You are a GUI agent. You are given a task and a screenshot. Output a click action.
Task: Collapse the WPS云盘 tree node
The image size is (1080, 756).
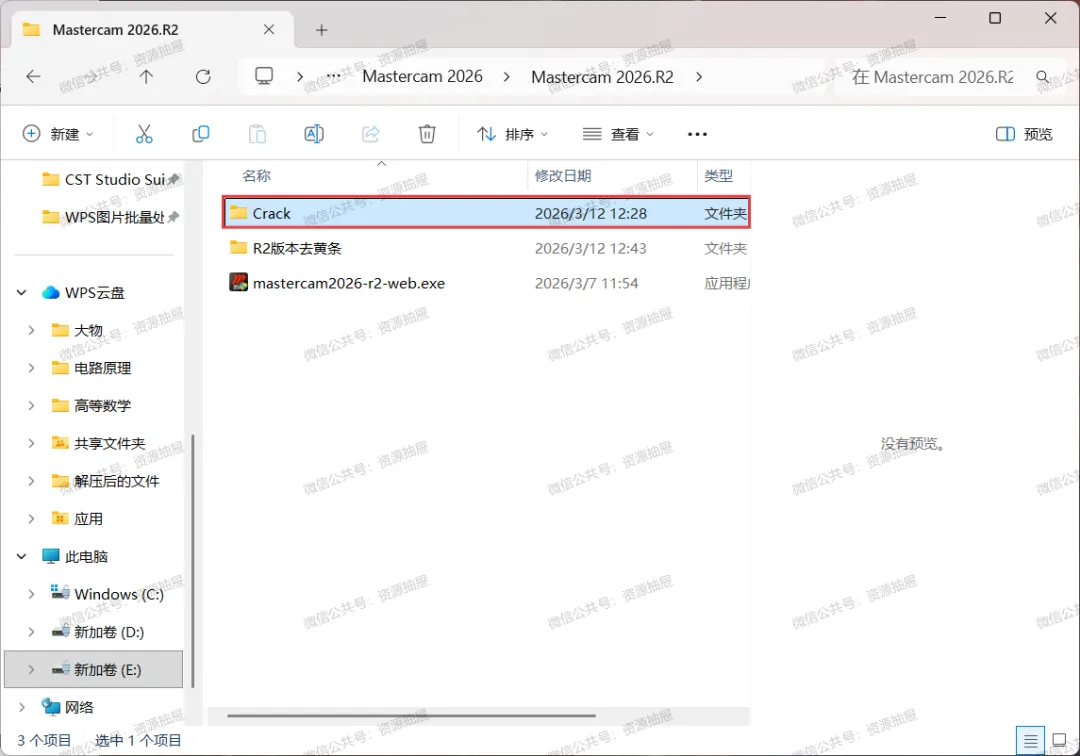tap(21, 293)
